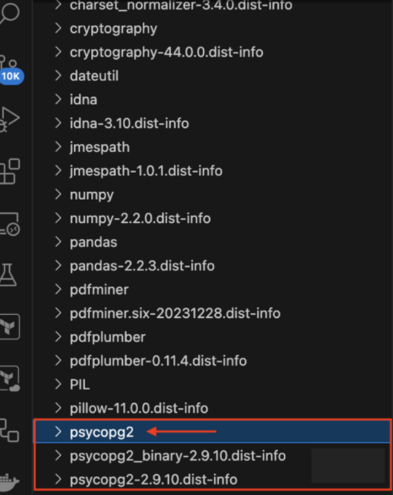
Task: Open the Testing flask icon
Action: pyautogui.click(x=8, y=275)
